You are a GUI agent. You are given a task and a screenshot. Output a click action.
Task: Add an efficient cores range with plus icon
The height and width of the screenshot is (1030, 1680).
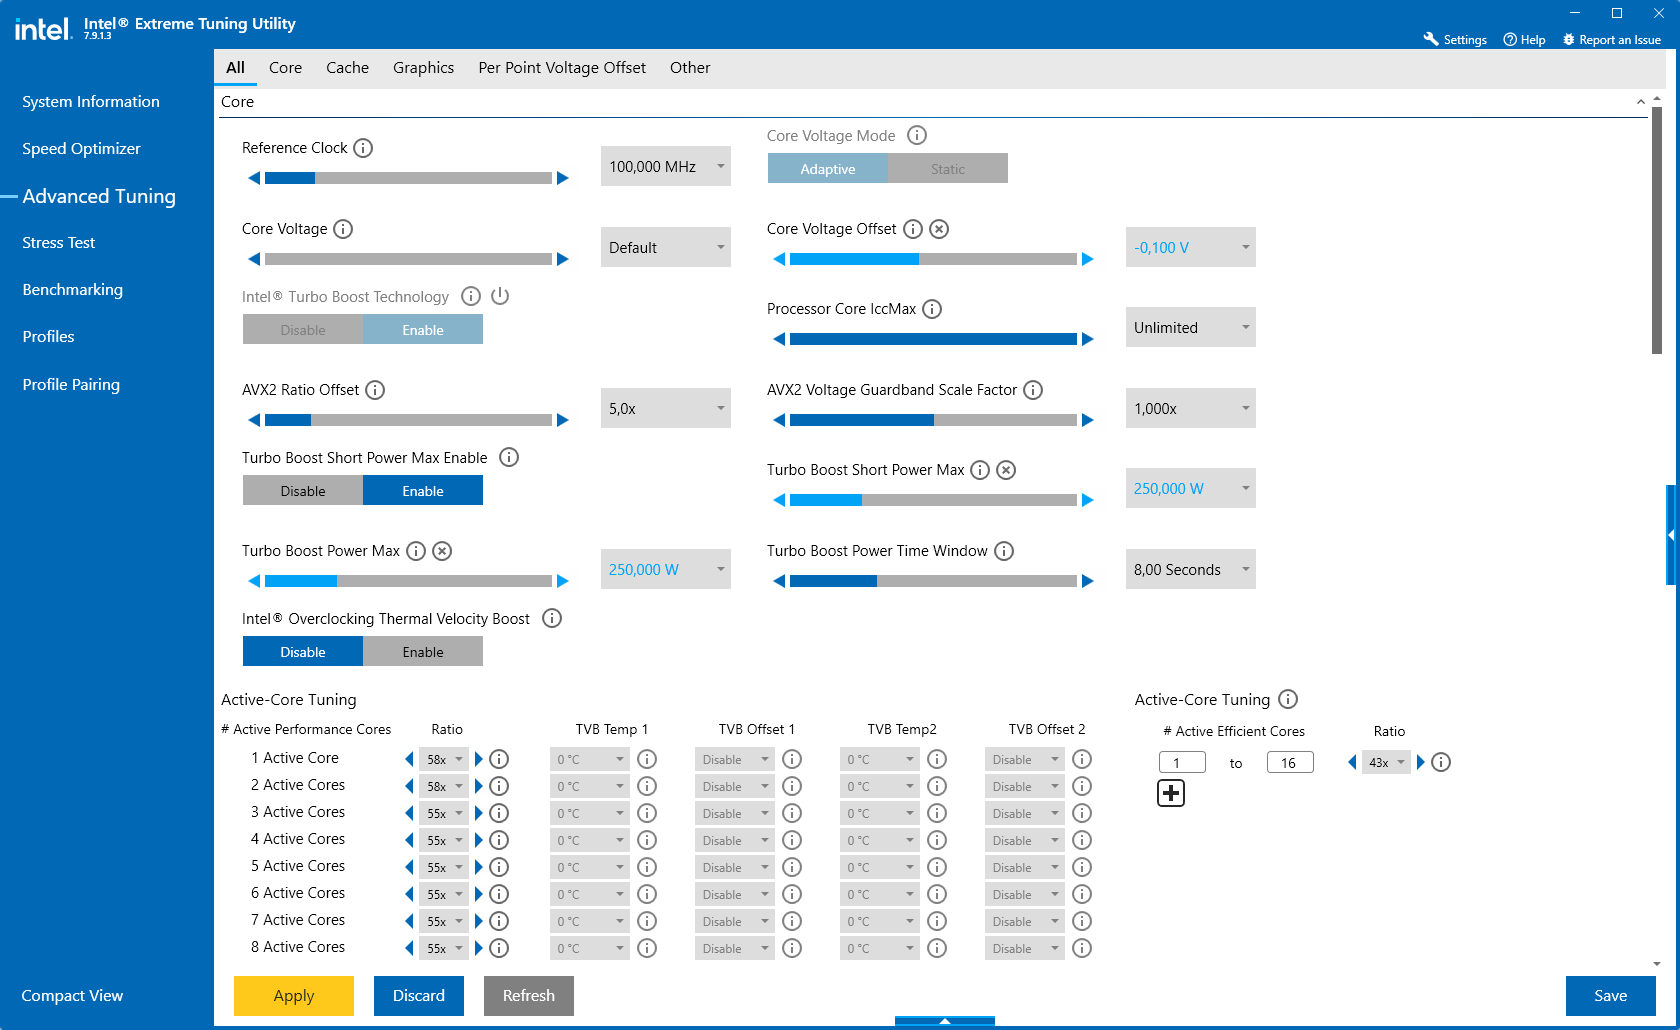coord(1171,793)
